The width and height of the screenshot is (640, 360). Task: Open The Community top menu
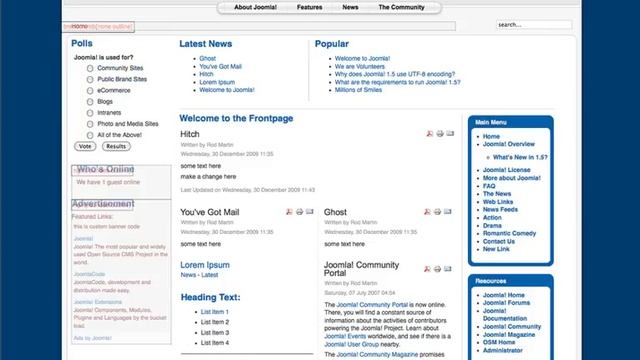pos(401,7)
